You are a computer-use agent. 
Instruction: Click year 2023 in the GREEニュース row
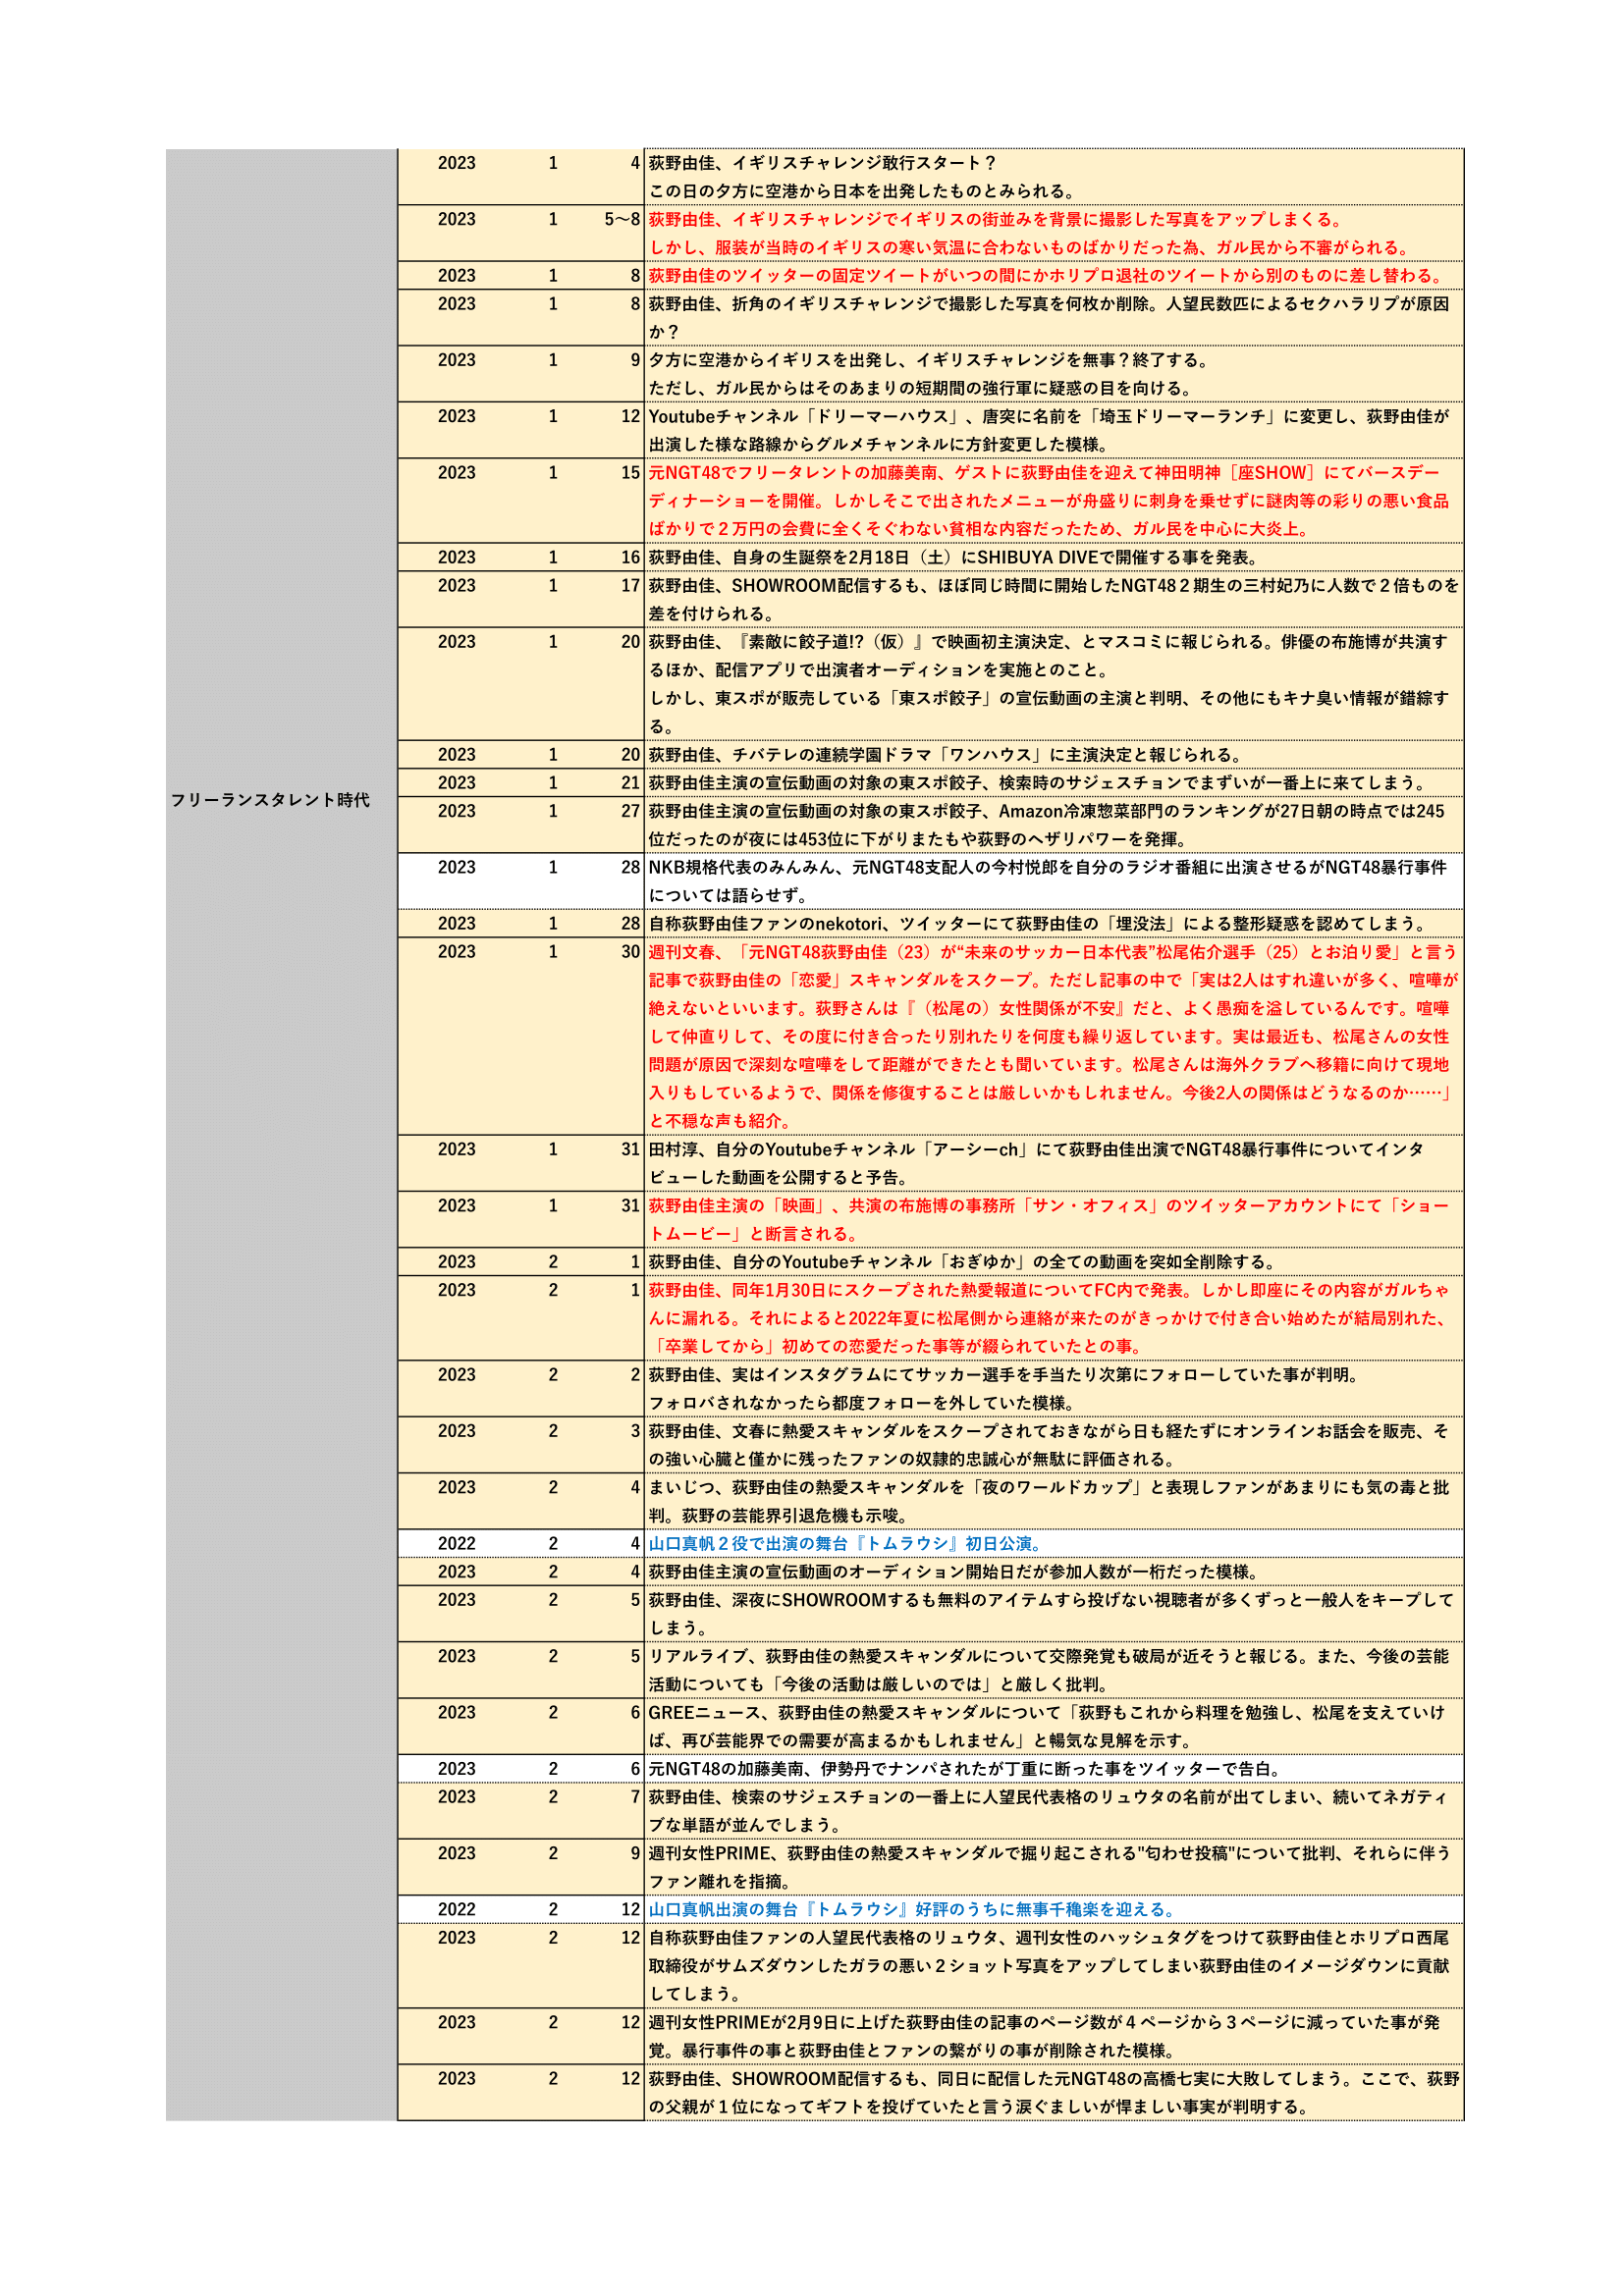click(x=456, y=1713)
